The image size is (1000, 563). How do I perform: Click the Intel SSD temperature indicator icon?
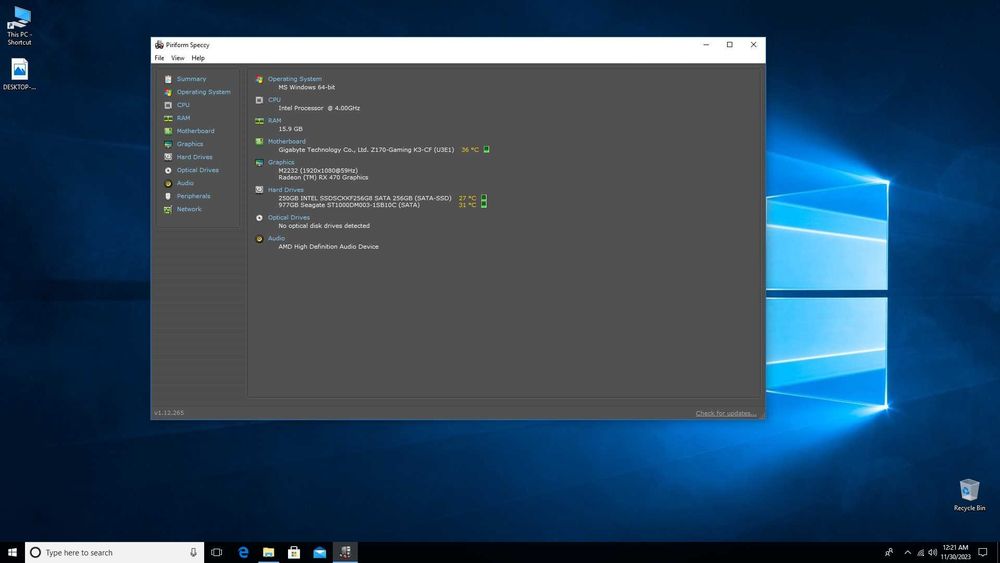tap(484, 198)
